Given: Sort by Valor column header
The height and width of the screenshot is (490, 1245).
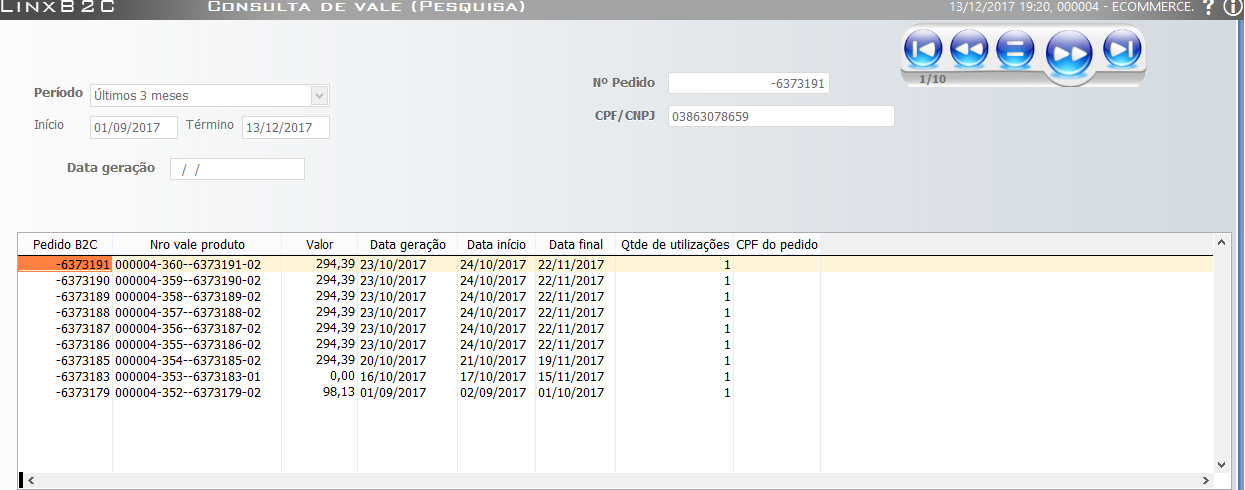Looking at the screenshot, I should tap(320, 244).
